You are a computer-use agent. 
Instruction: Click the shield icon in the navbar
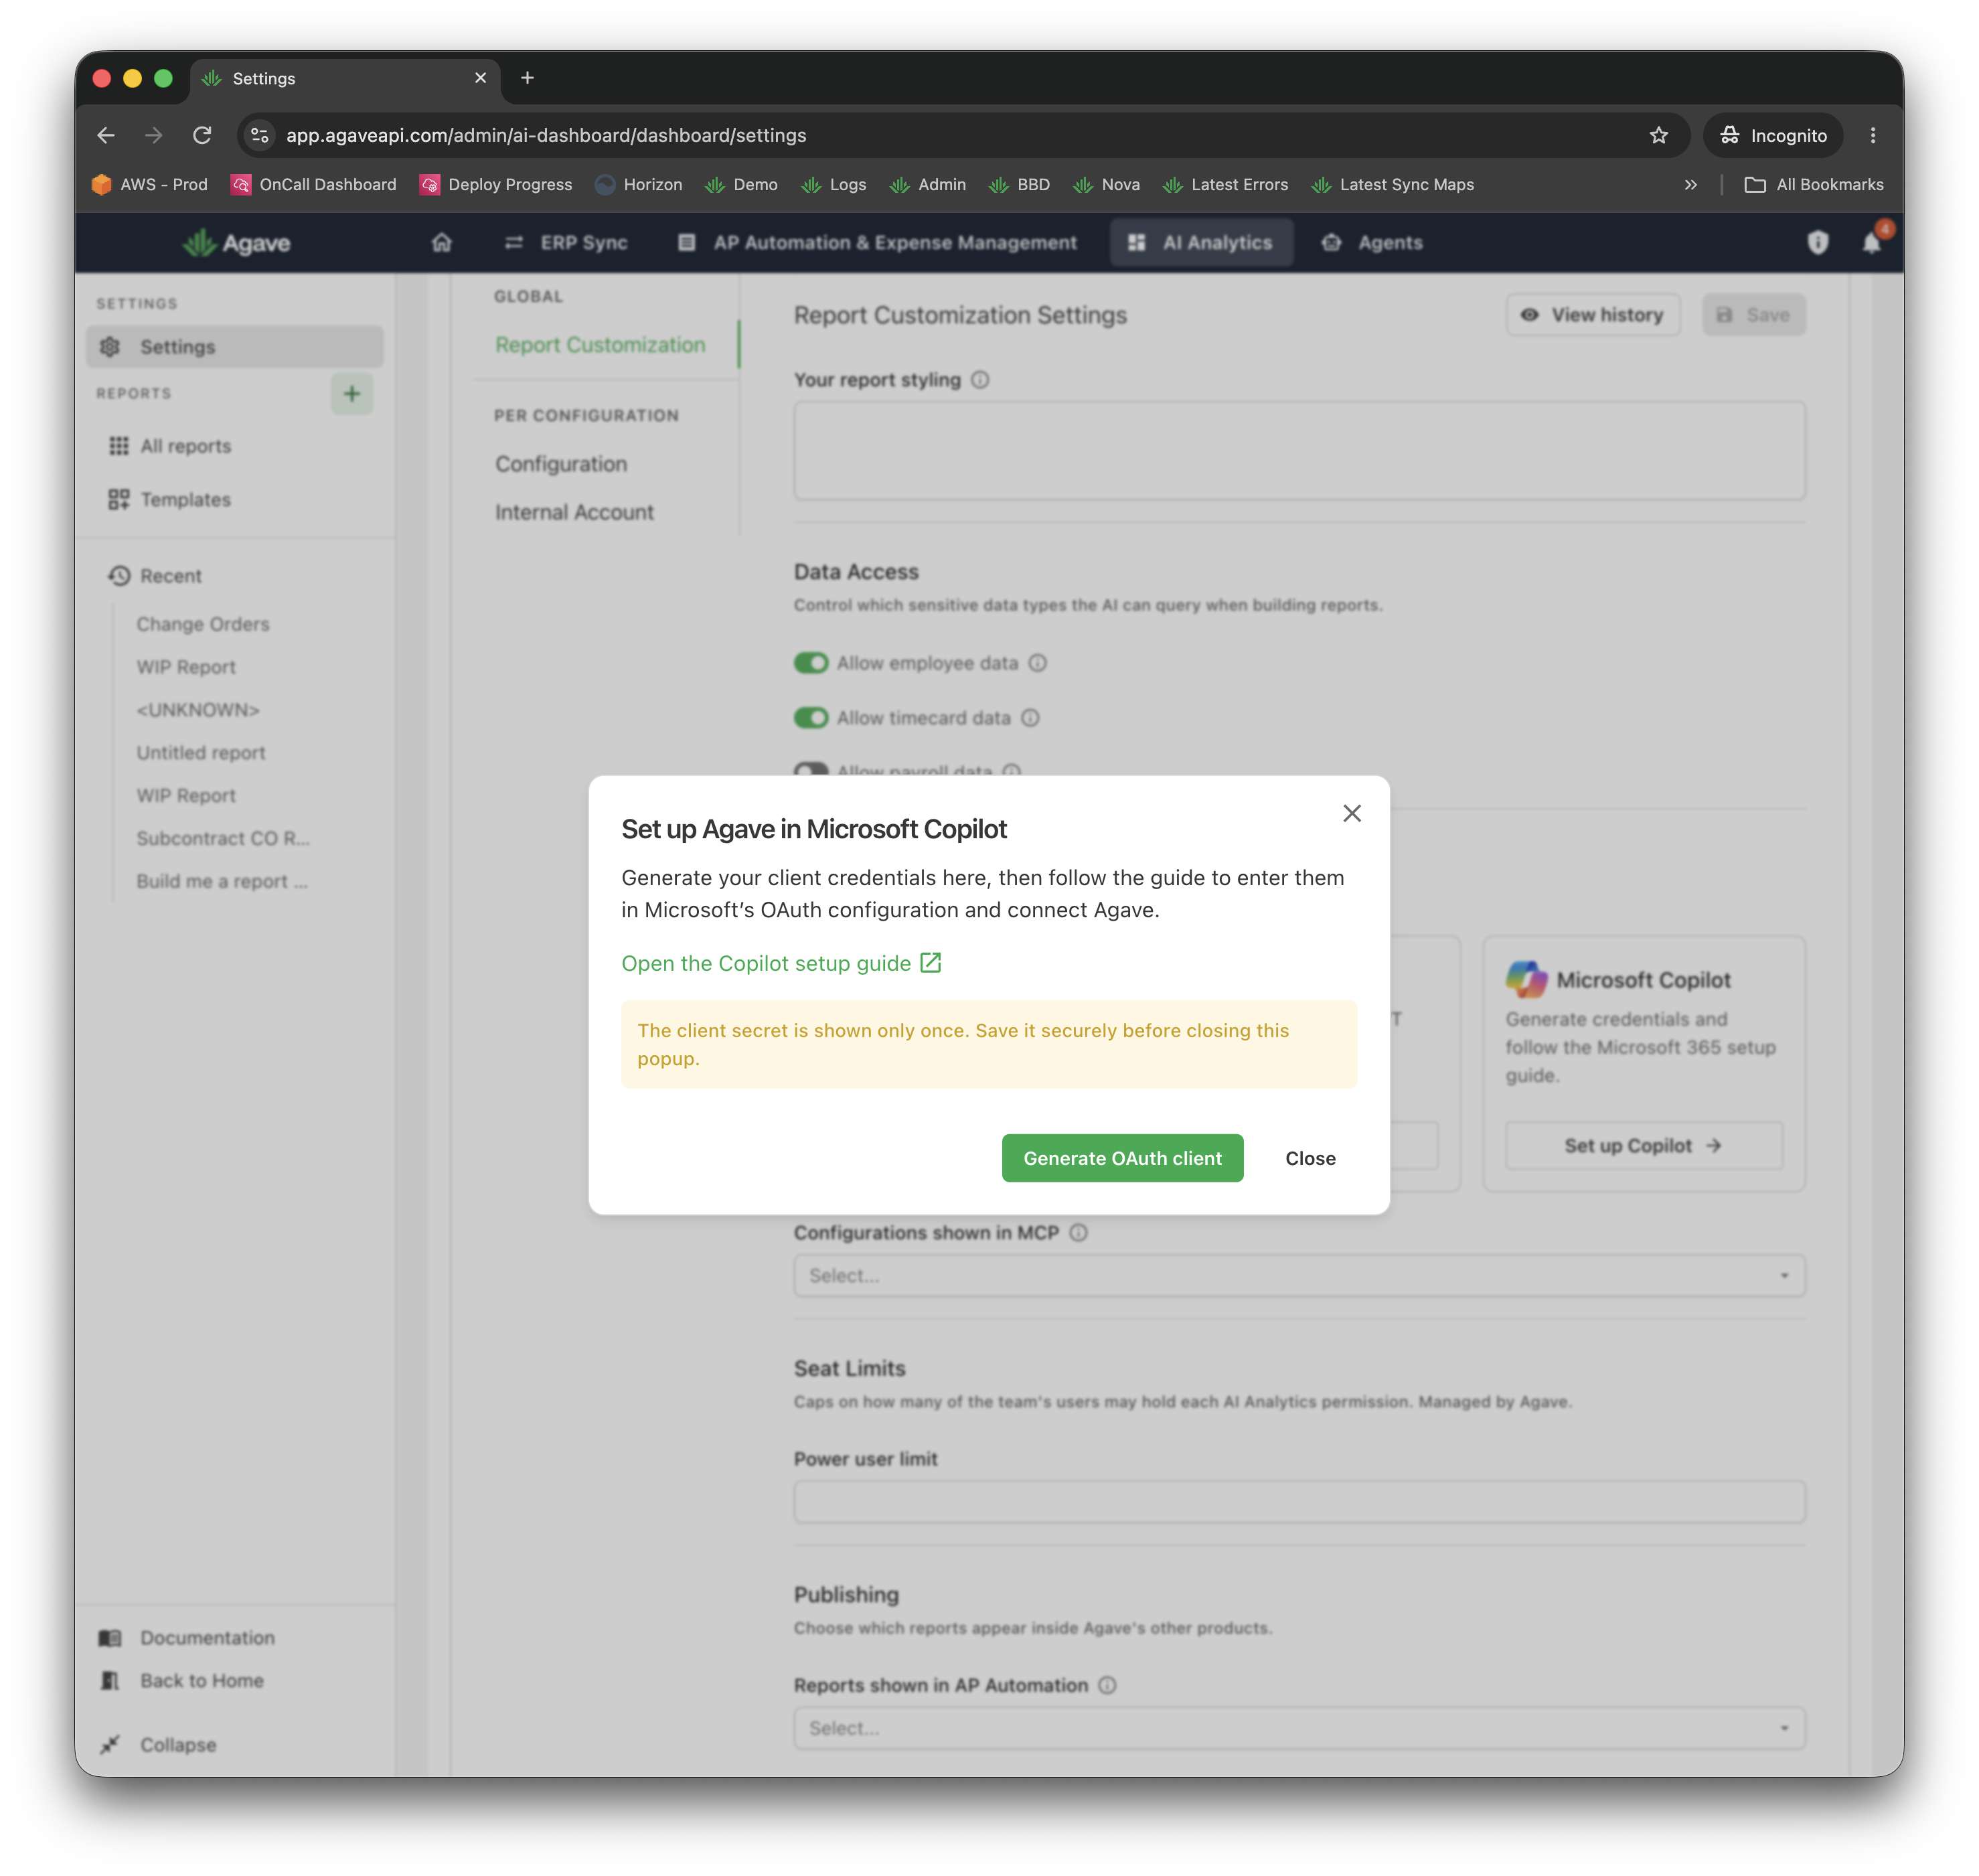(x=1817, y=242)
